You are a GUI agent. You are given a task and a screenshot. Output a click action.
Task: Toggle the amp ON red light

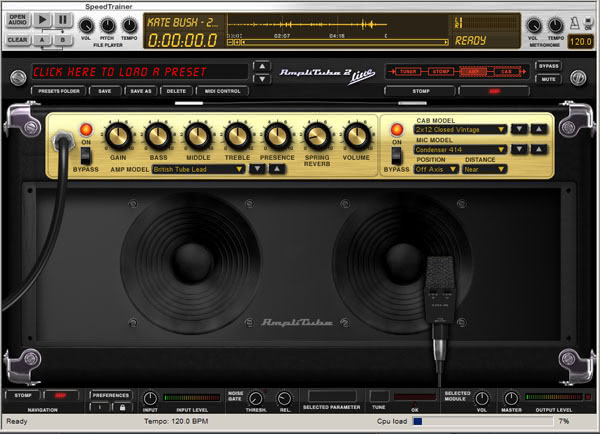86,130
